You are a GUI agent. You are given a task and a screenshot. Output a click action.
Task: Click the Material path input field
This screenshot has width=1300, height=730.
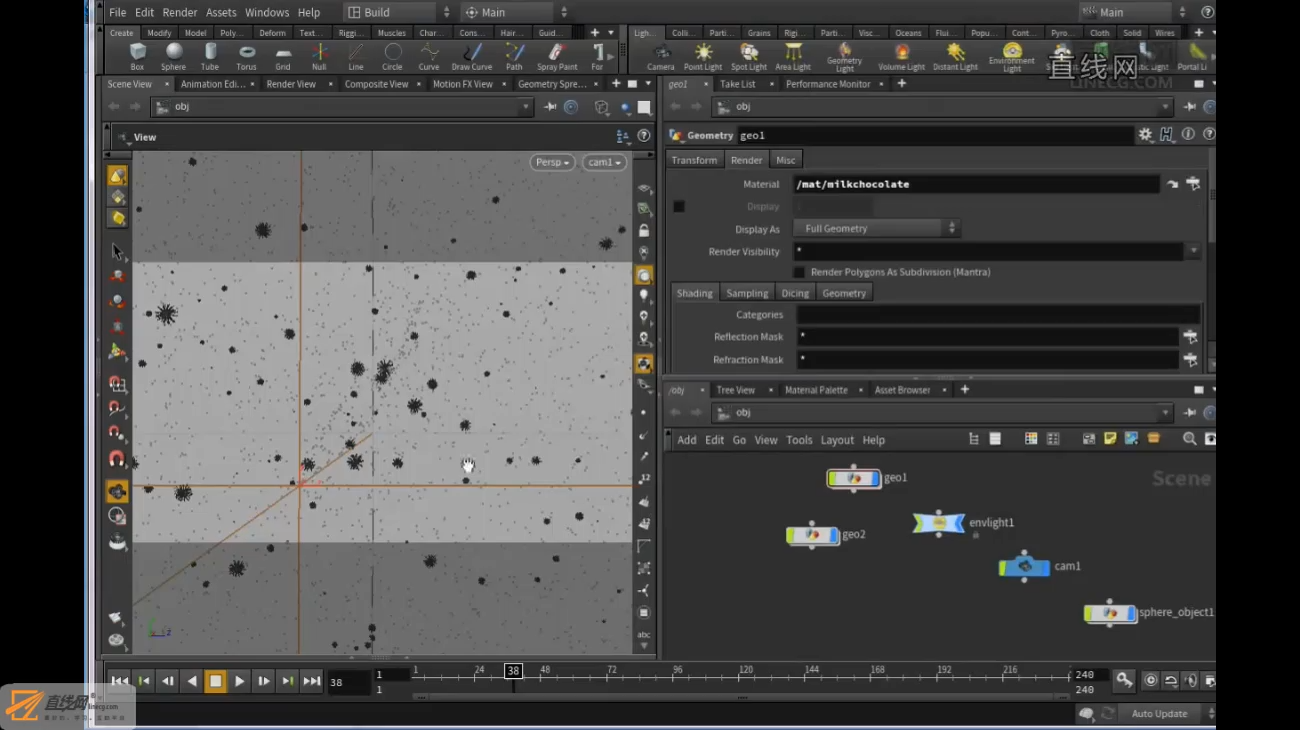coord(975,184)
